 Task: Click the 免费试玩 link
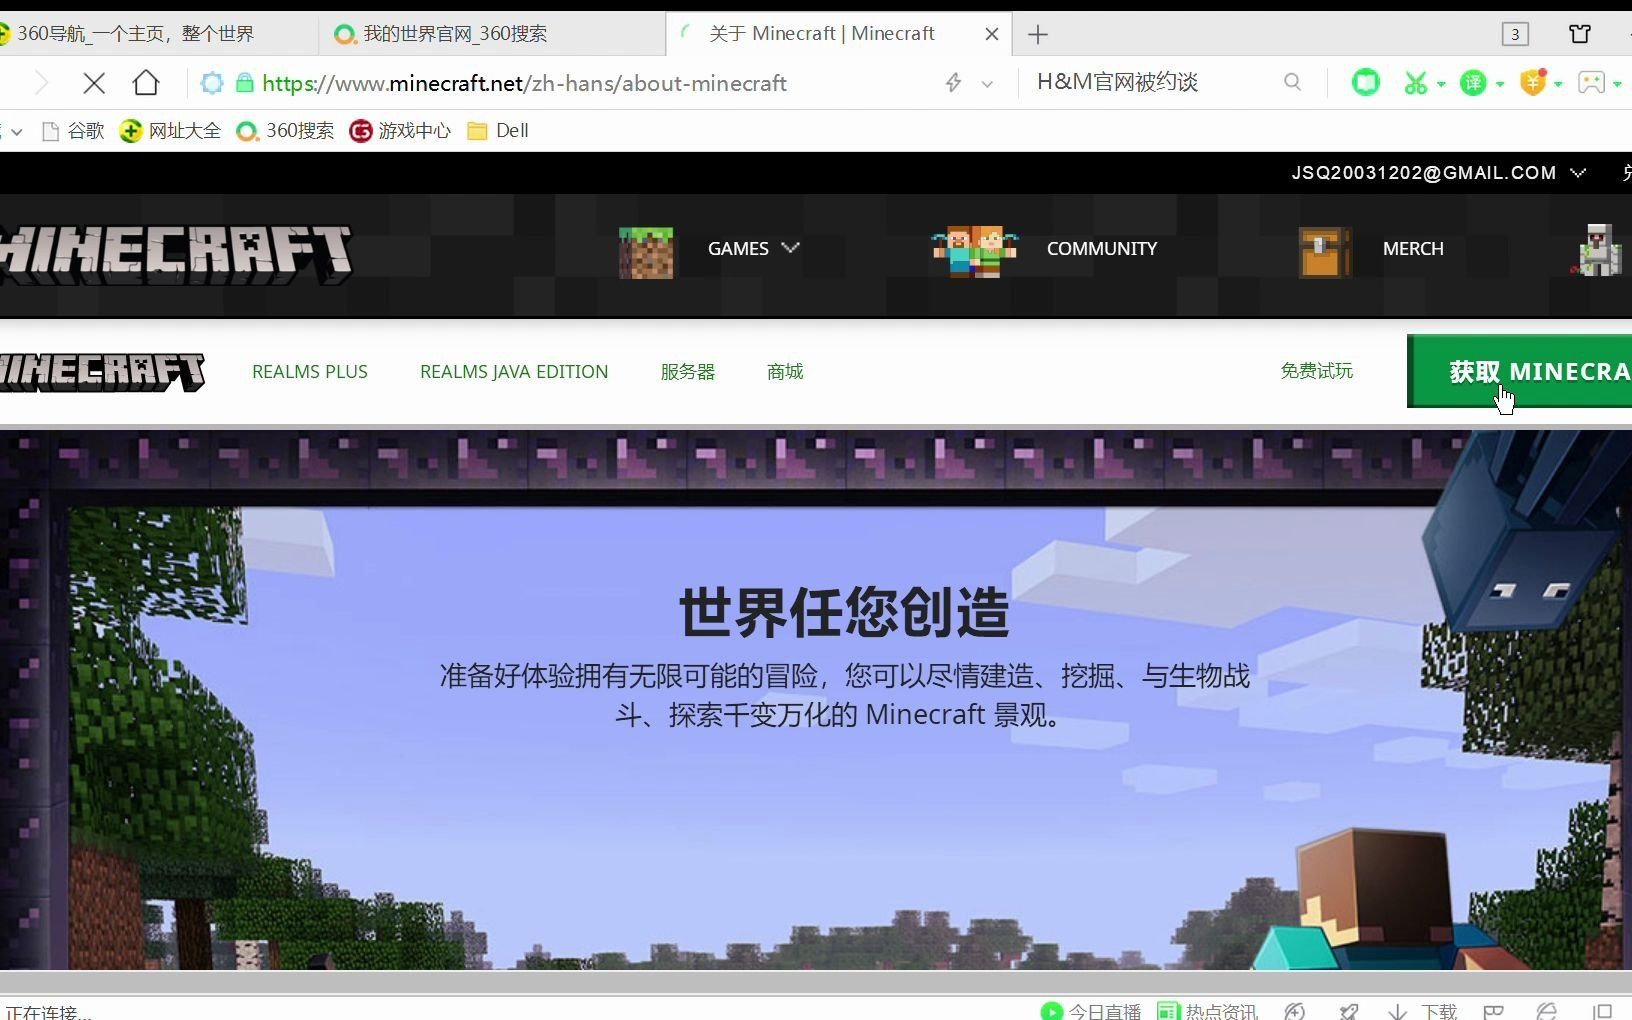pyautogui.click(x=1316, y=371)
